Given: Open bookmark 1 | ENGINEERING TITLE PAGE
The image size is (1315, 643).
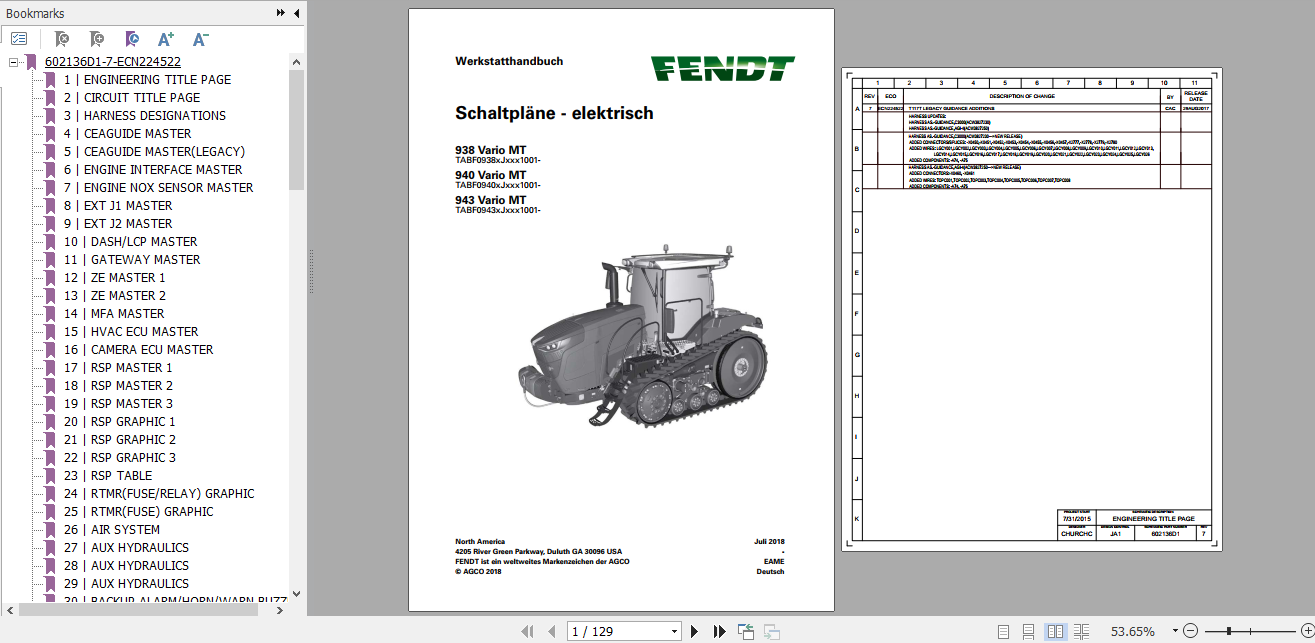Looking at the screenshot, I should click(x=147, y=80).
